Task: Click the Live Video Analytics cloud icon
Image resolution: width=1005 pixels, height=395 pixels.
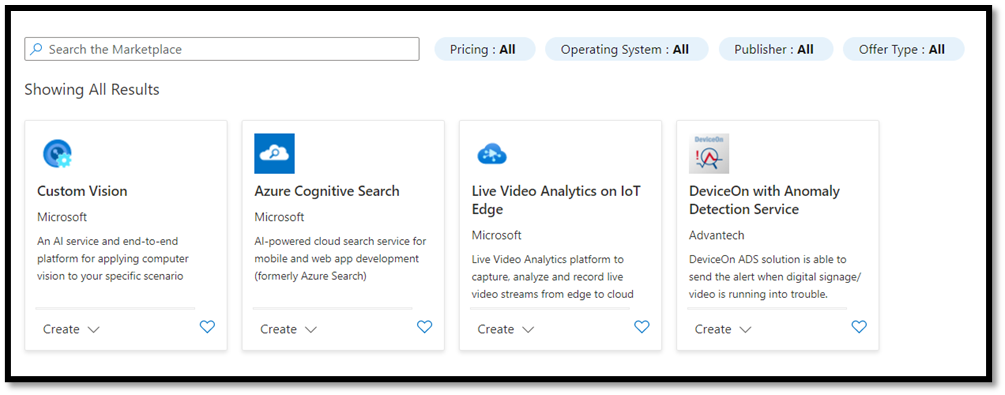Action: click(x=492, y=154)
